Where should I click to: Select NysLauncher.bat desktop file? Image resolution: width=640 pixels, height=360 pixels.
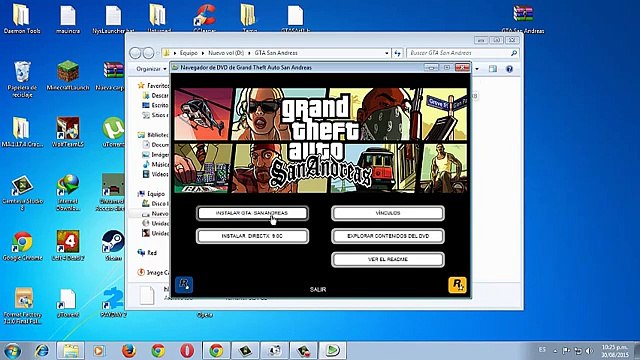[x=113, y=19]
